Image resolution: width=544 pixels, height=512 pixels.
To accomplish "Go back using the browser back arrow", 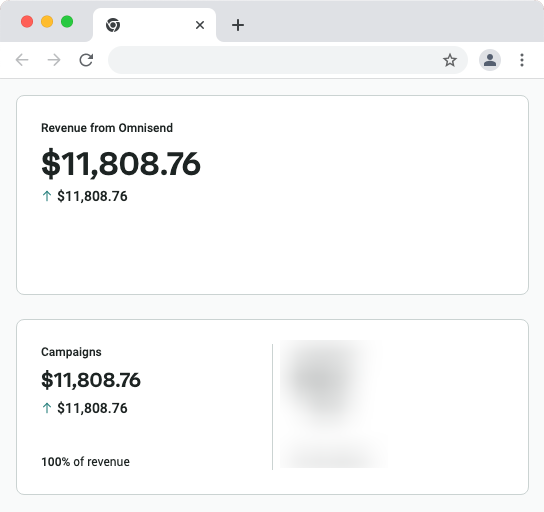I will tap(22, 60).
